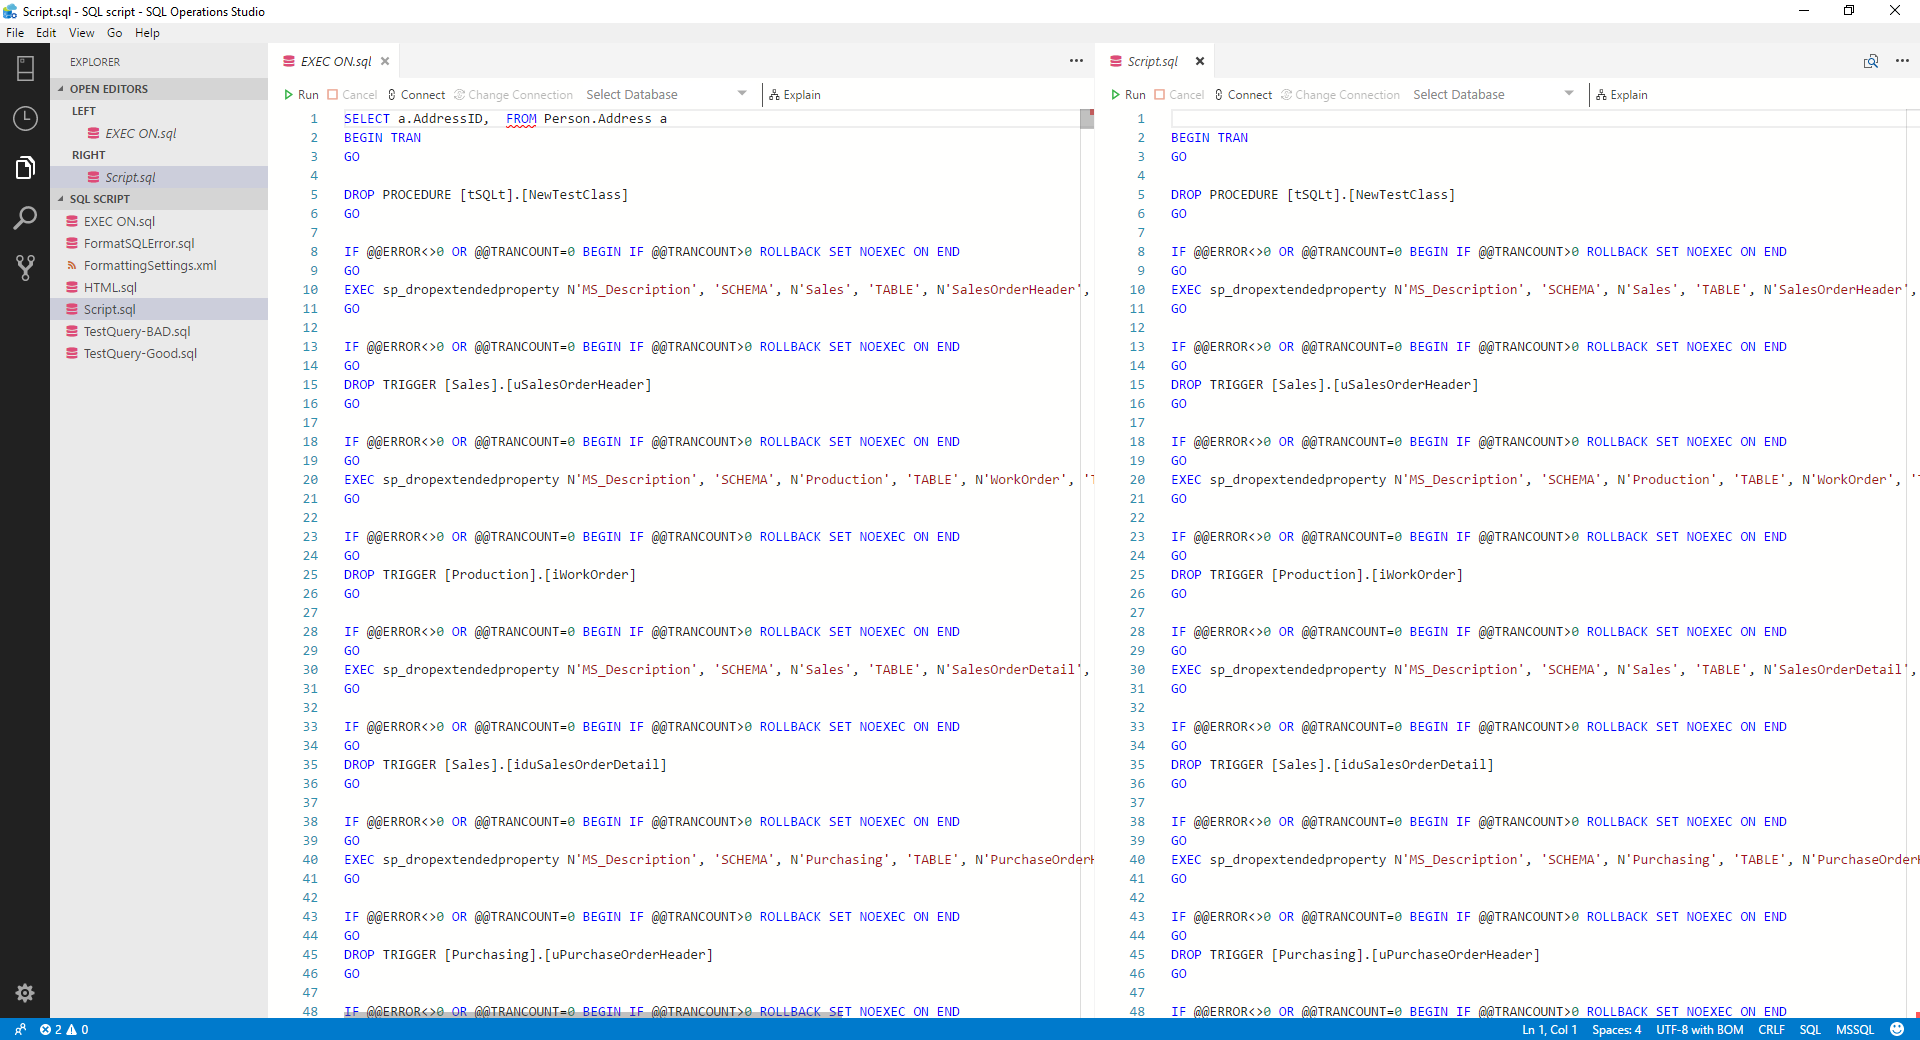Close the Script.sql editor tab
Viewport: 1920px width, 1040px height.
point(1200,61)
